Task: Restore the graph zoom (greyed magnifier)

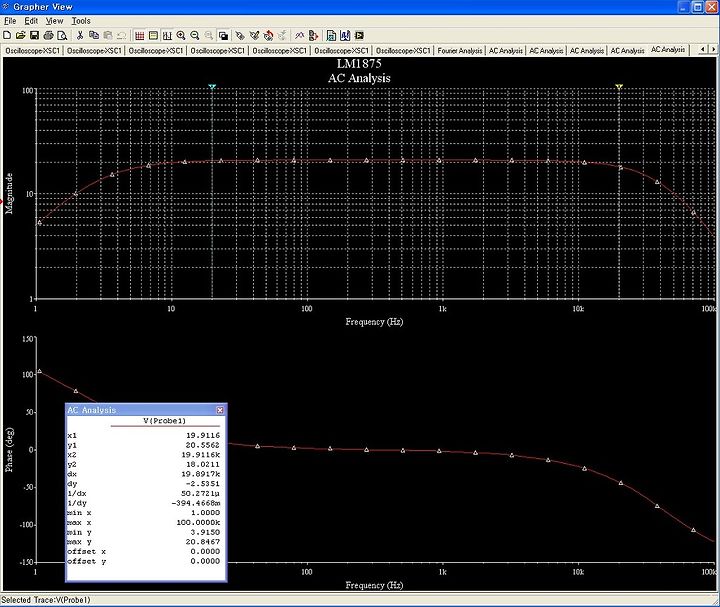Action: coord(209,35)
